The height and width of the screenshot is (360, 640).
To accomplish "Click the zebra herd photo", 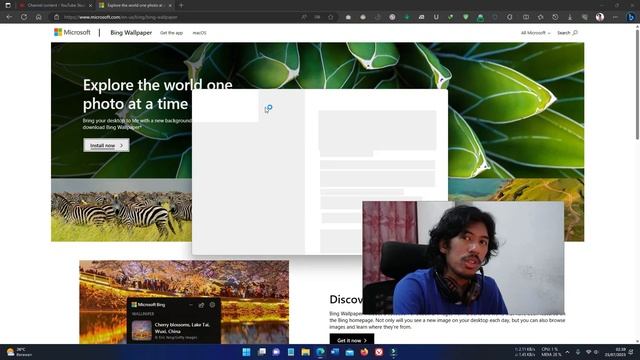I will (x=121, y=210).
